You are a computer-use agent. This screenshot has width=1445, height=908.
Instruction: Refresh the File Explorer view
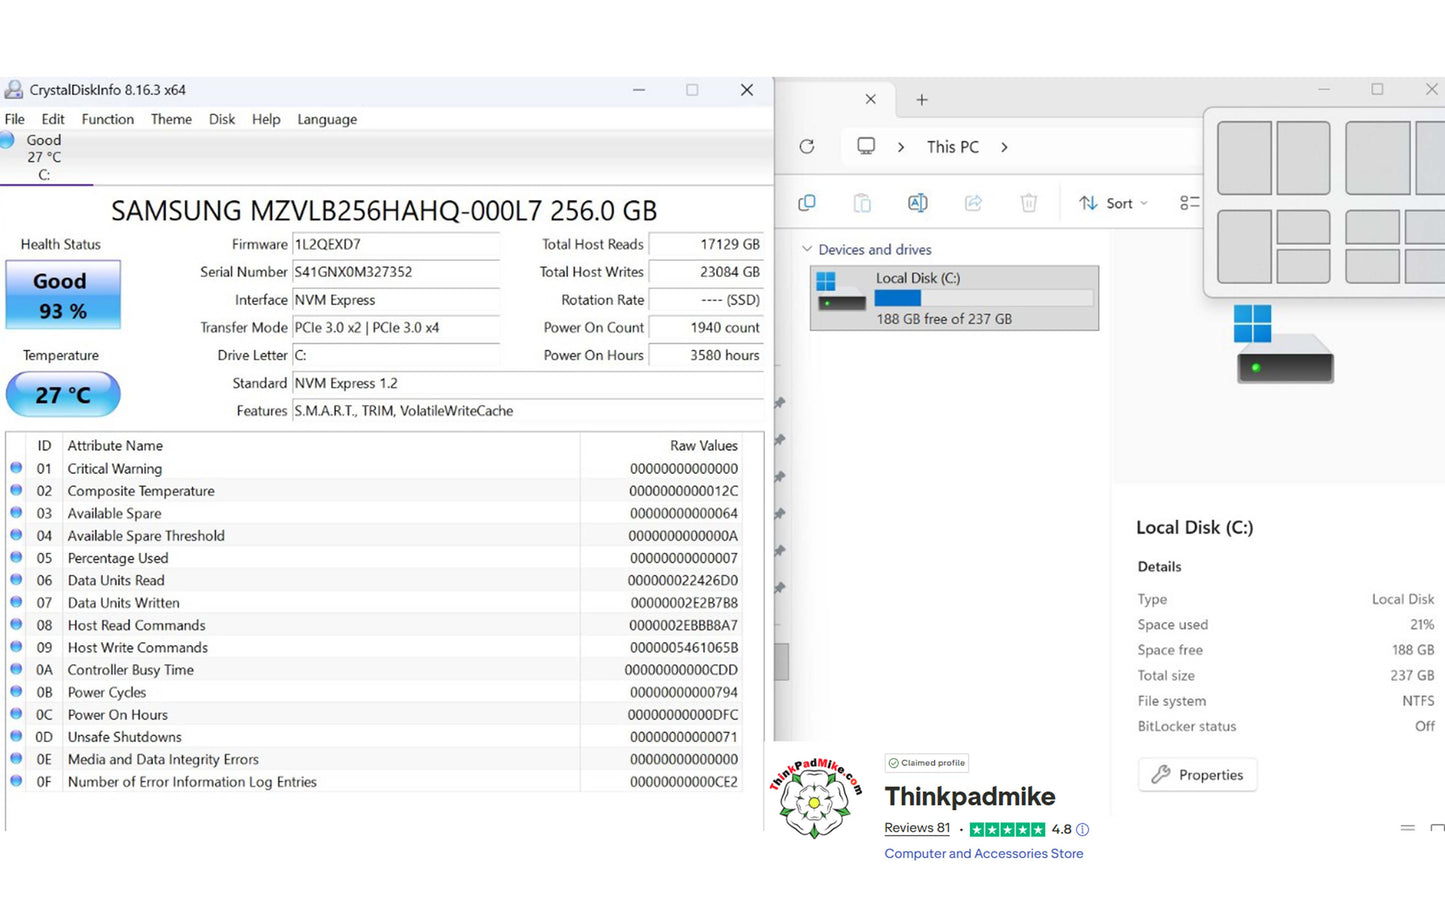point(807,147)
